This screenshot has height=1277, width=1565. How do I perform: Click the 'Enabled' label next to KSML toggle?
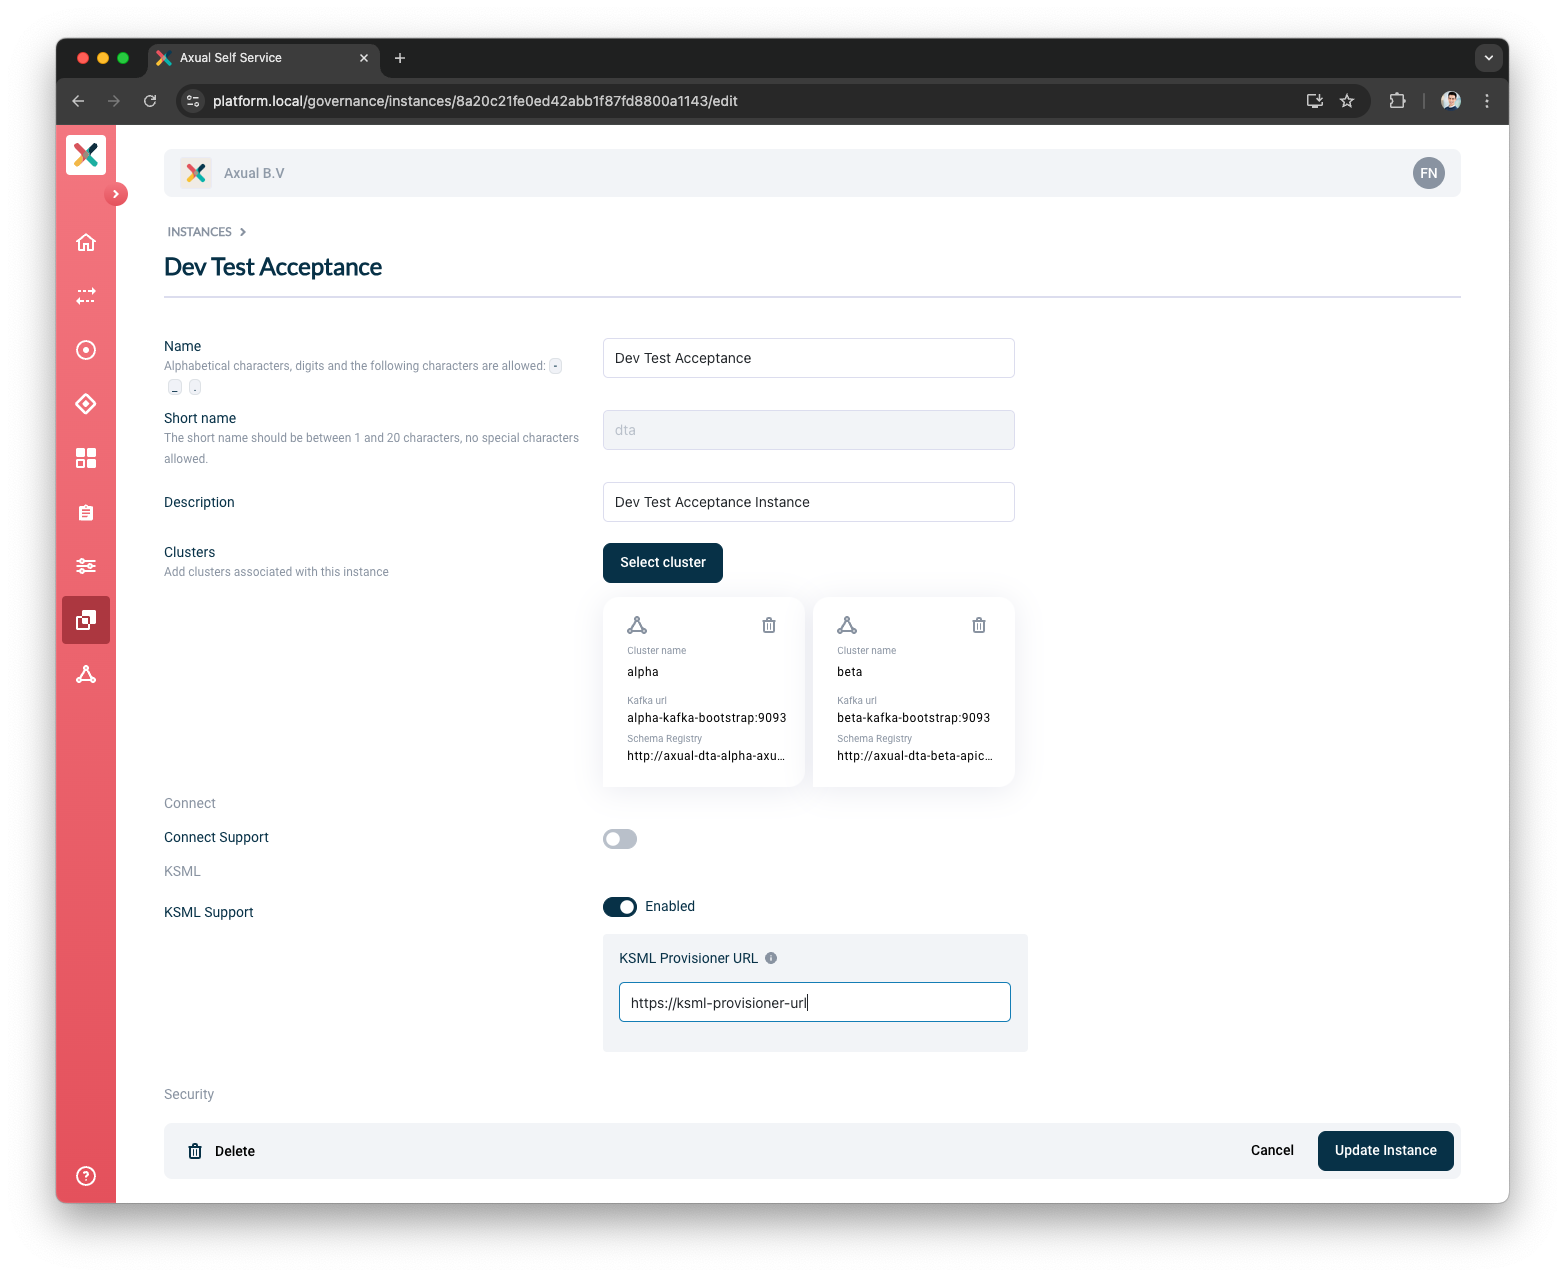[x=670, y=907]
